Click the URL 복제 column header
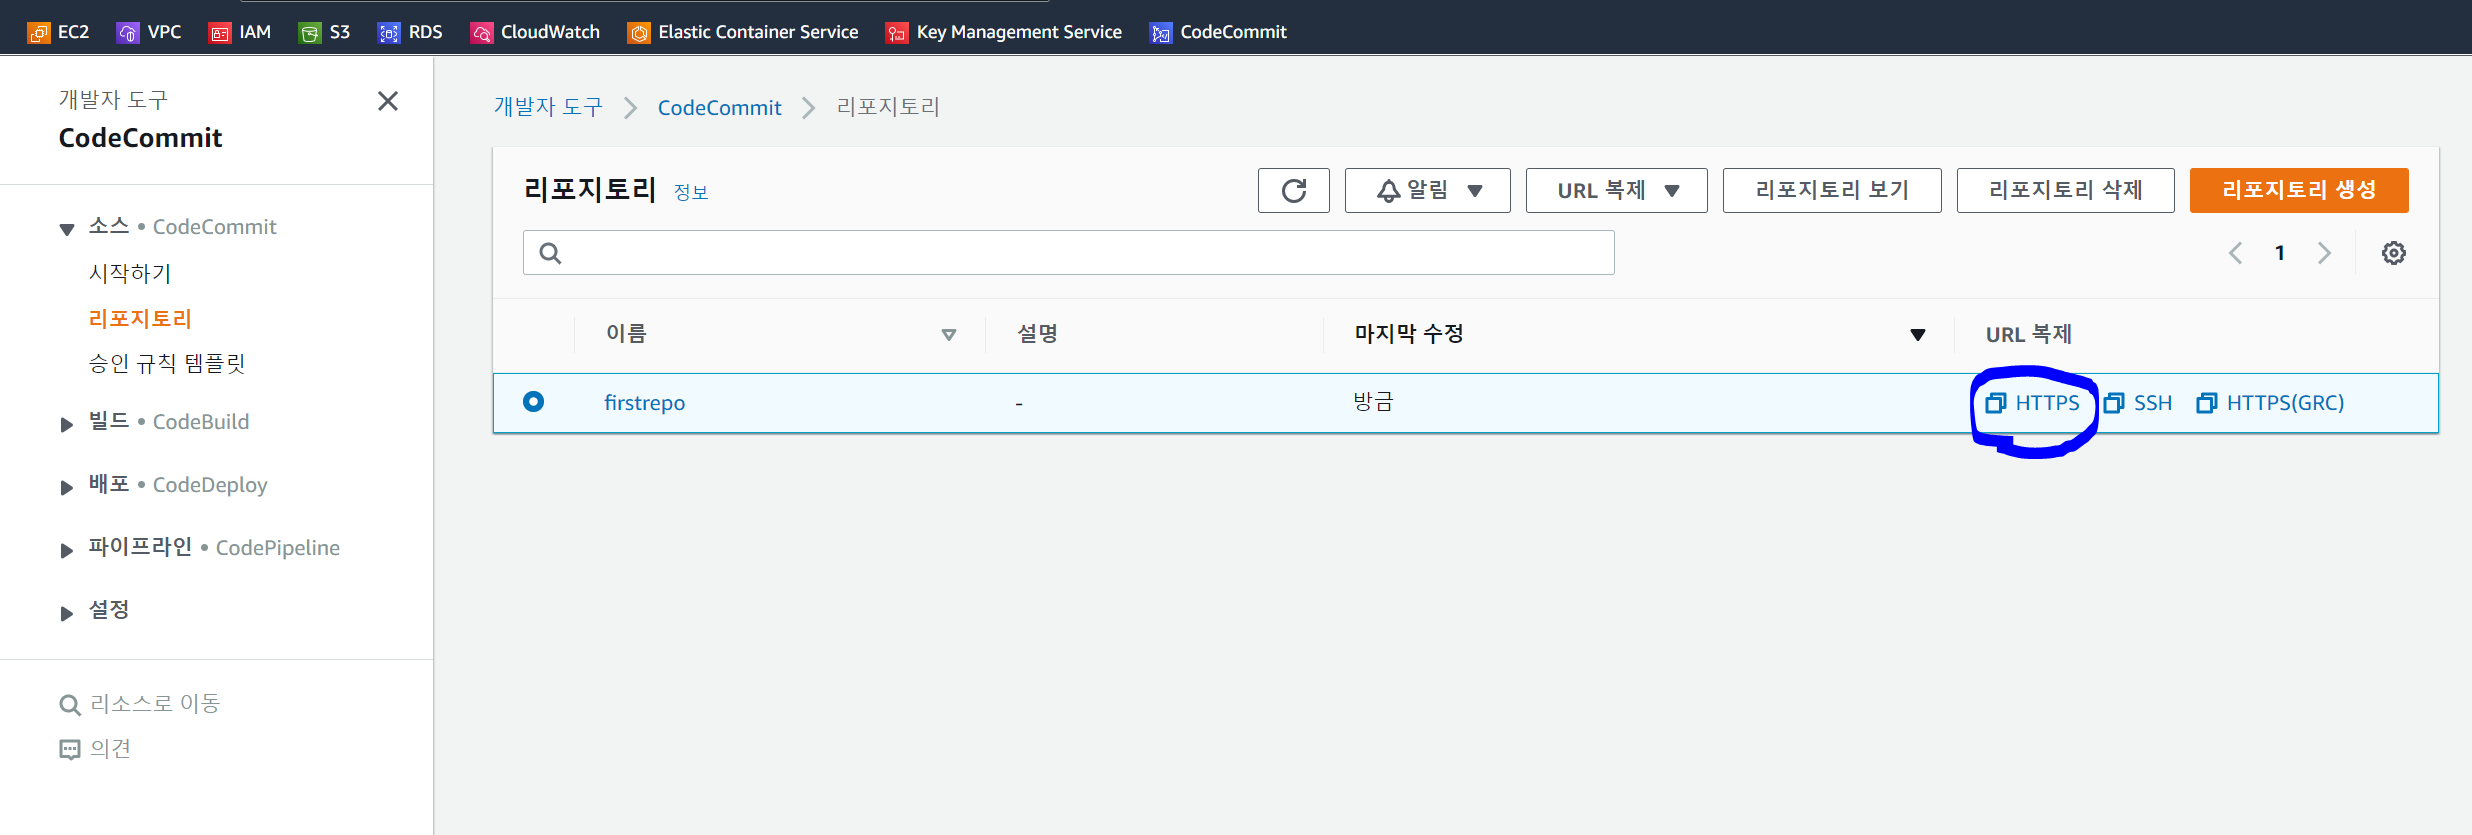Viewport: 2472px width, 835px height. click(x=2028, y=334)
